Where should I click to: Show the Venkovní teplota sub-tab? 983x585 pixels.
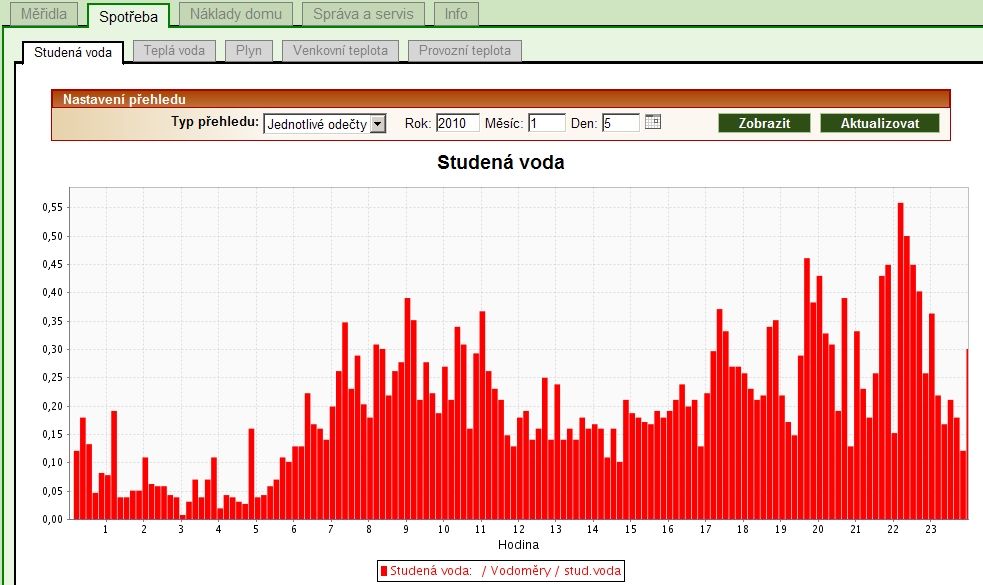click(x=340, y=50)
